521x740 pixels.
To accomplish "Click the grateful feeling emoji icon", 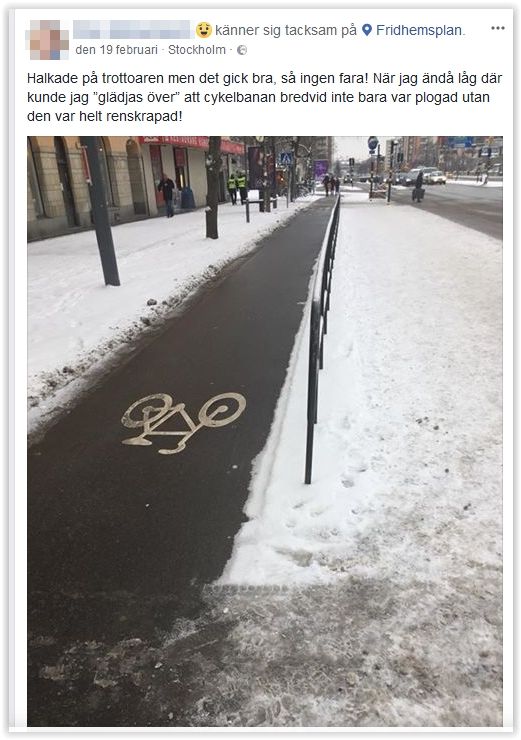I will click(x=204, y=30).
